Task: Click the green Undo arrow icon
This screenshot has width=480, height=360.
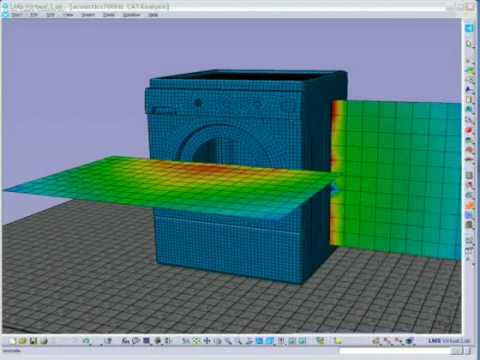Action: click(x=86, y=341)
